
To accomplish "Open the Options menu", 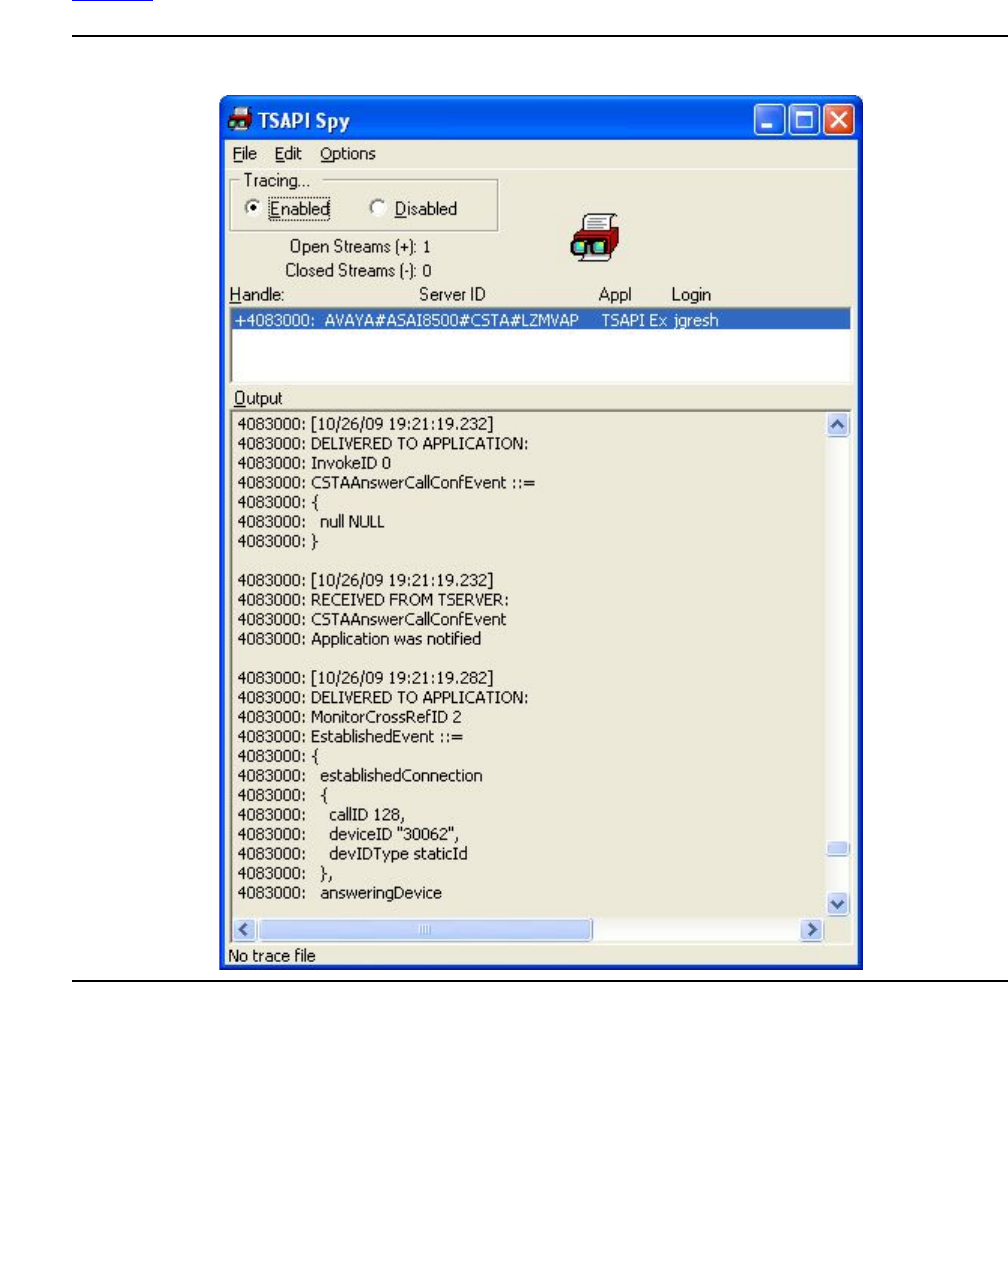I will coord(348,153).
